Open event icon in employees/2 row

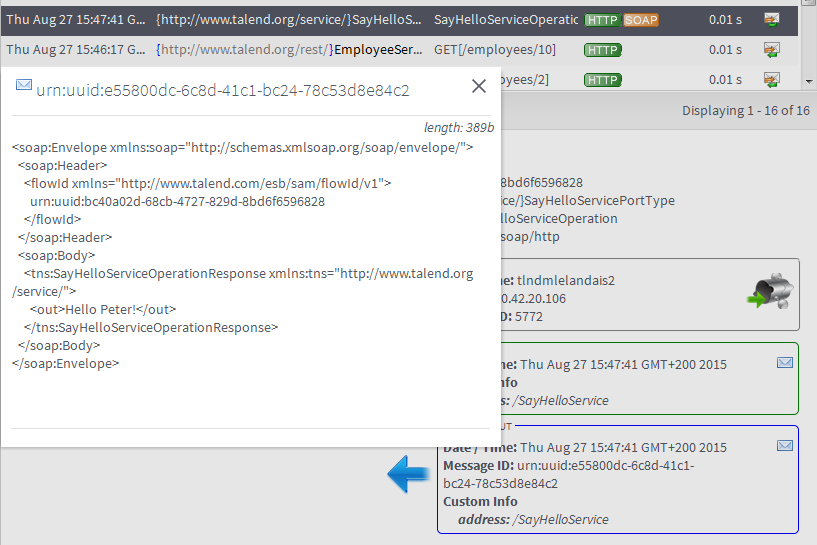[771, 80]
